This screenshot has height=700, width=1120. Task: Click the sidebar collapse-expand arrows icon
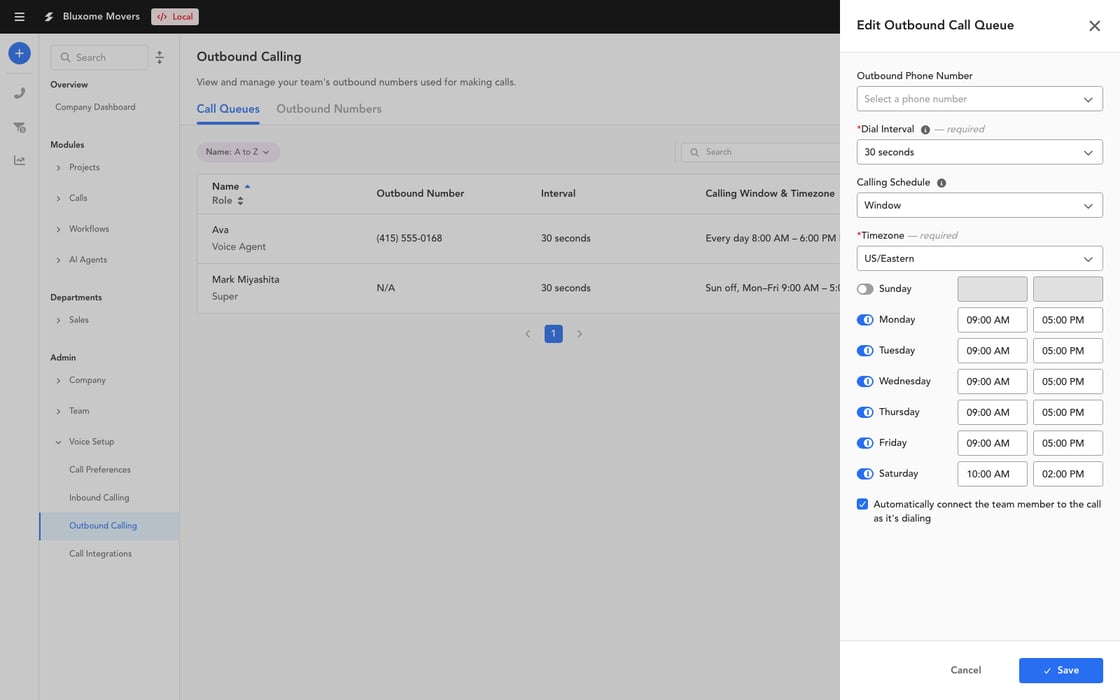click(159, 57)
